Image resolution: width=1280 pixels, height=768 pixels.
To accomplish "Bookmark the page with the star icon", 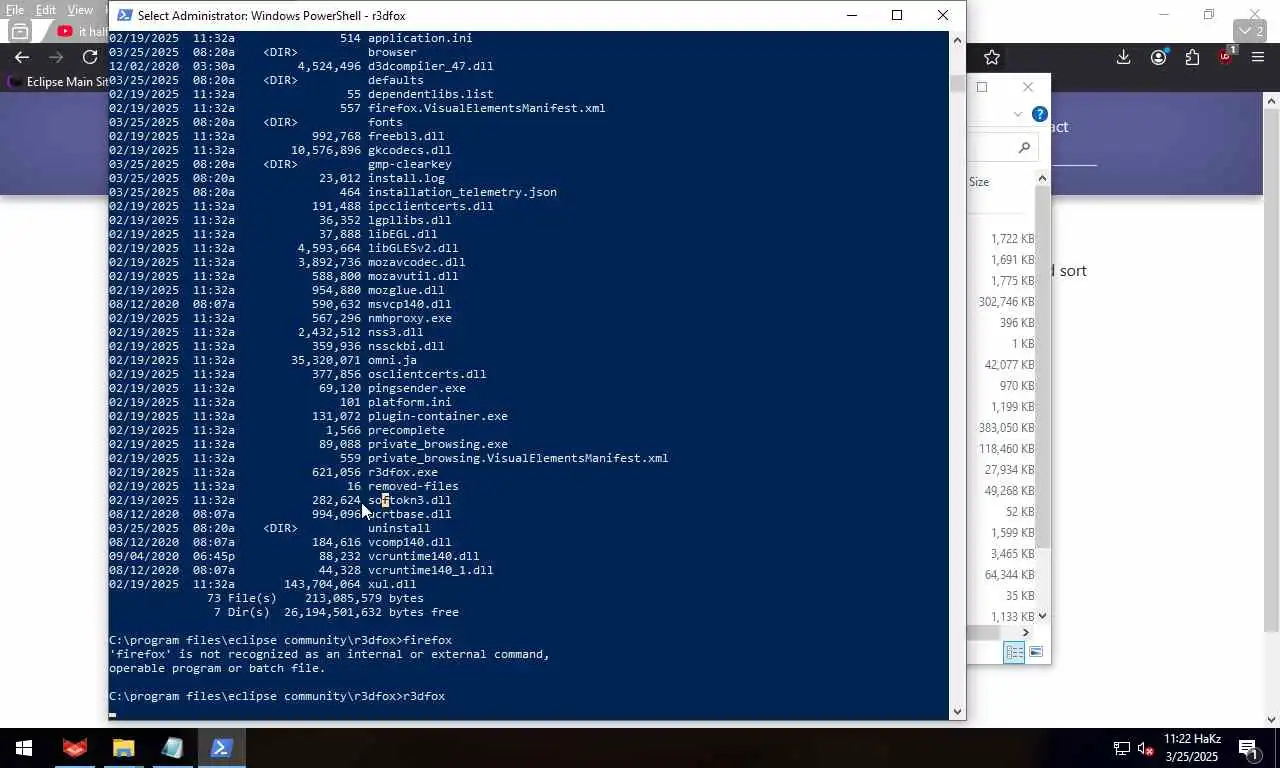I will point(991,57).
